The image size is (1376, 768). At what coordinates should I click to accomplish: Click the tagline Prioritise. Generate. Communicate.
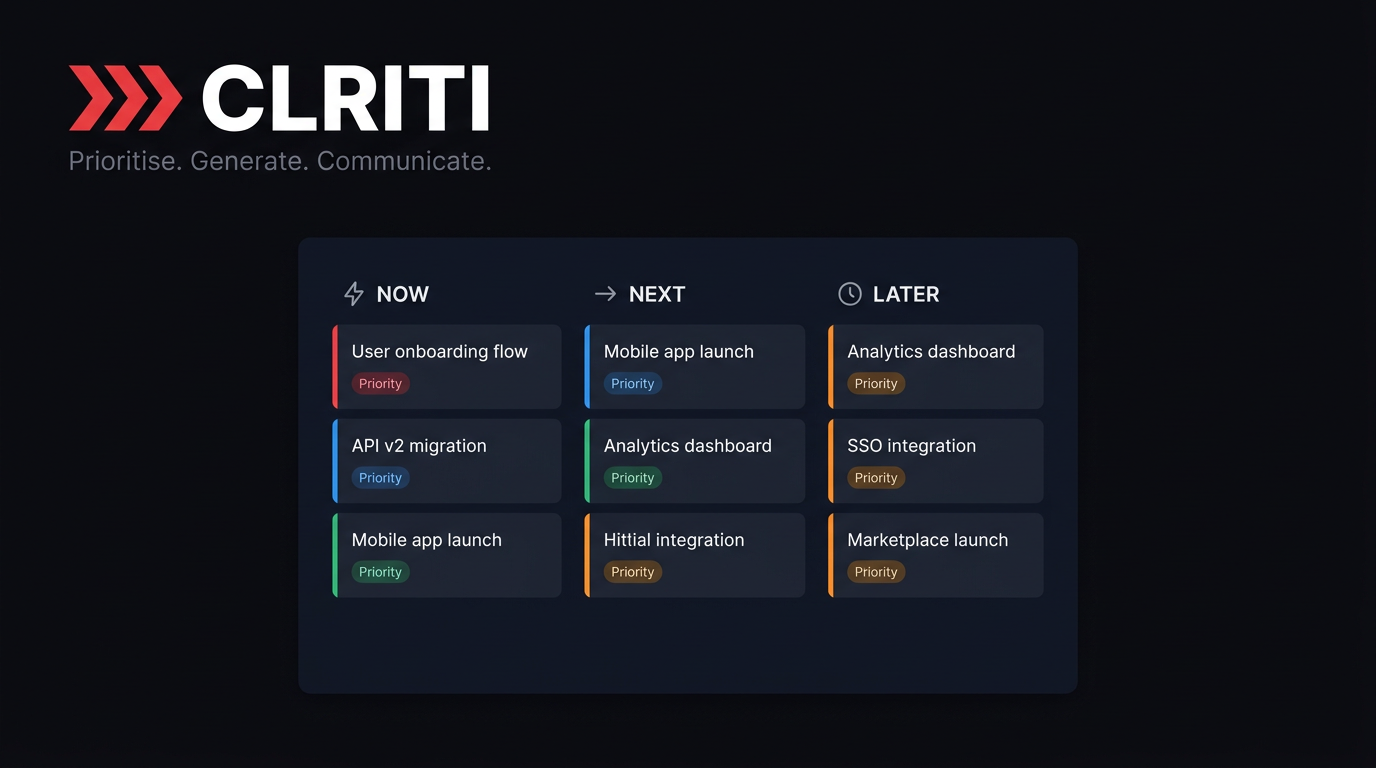point(280,159)
